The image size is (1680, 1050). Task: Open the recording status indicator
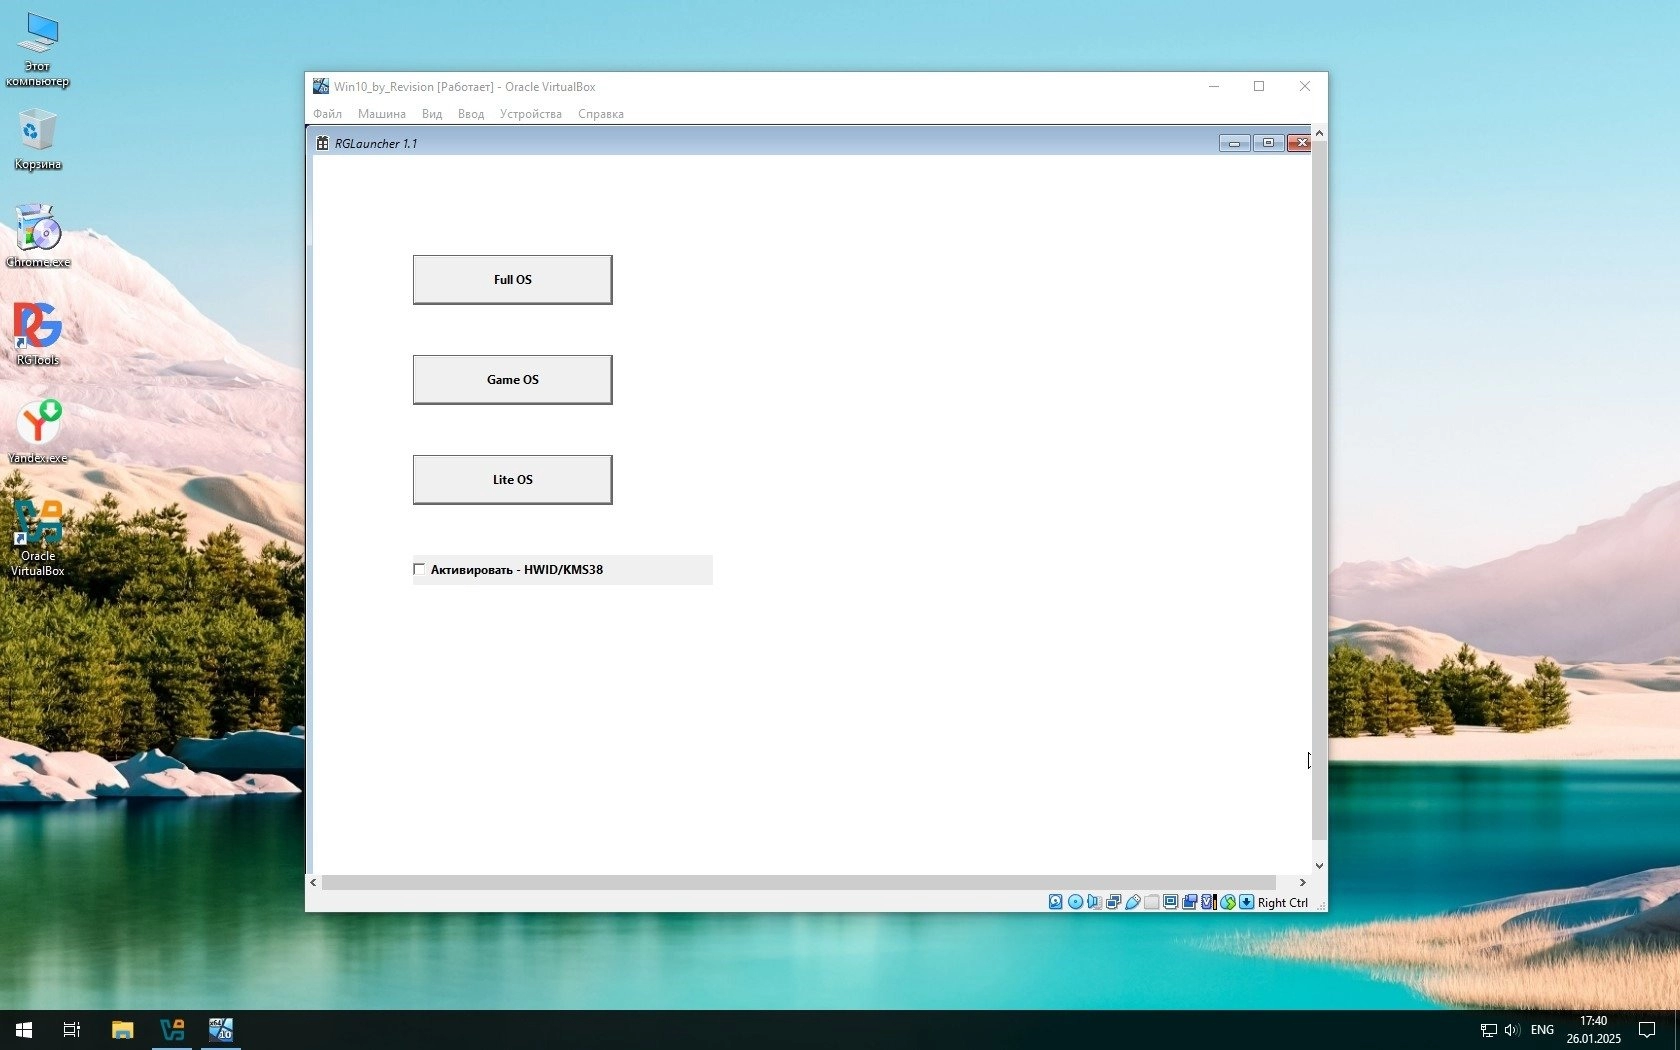coord(1189,902)
